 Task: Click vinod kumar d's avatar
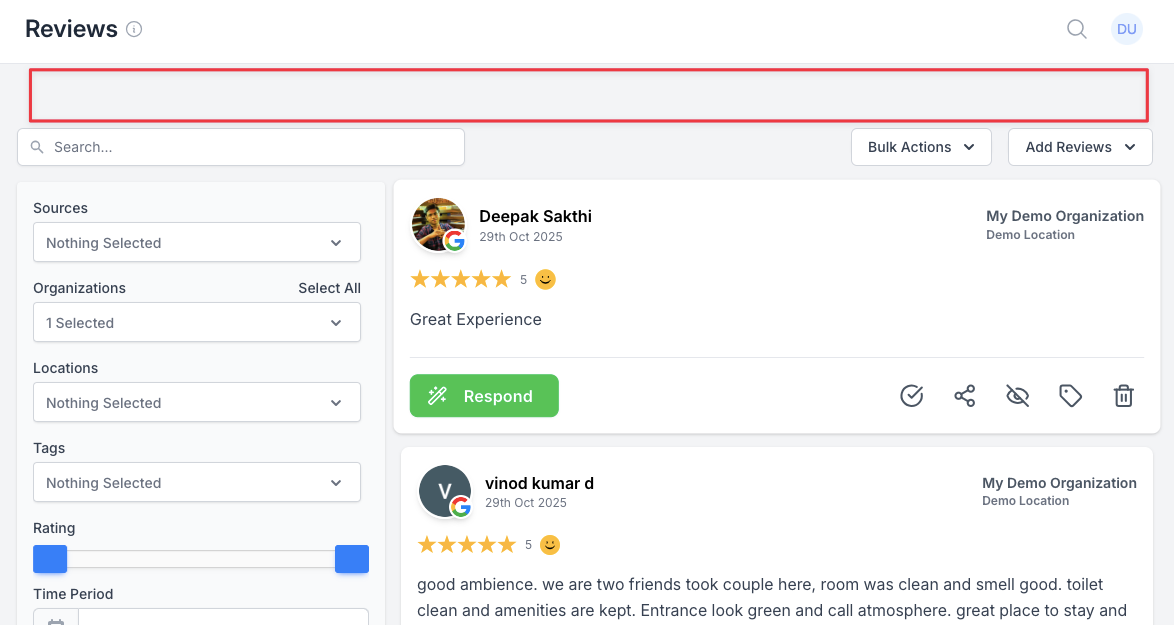point(445,491)
